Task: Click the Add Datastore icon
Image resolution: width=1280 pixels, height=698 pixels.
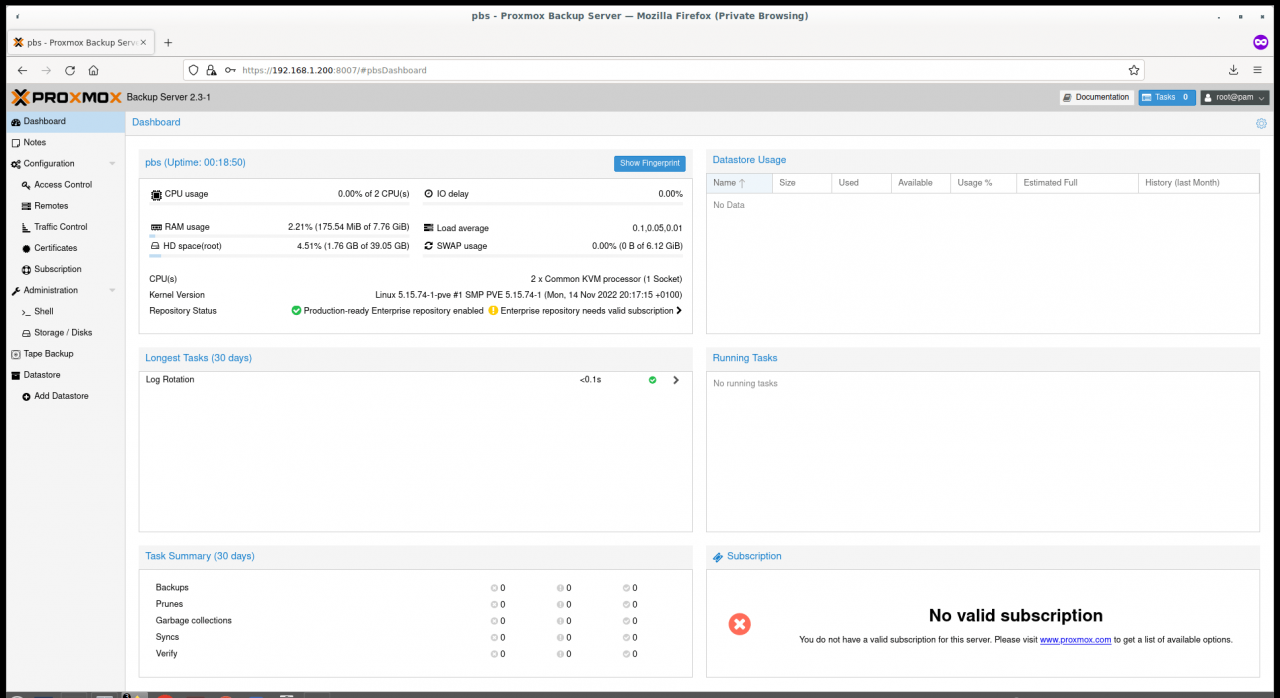Action: tap(25, 395)
